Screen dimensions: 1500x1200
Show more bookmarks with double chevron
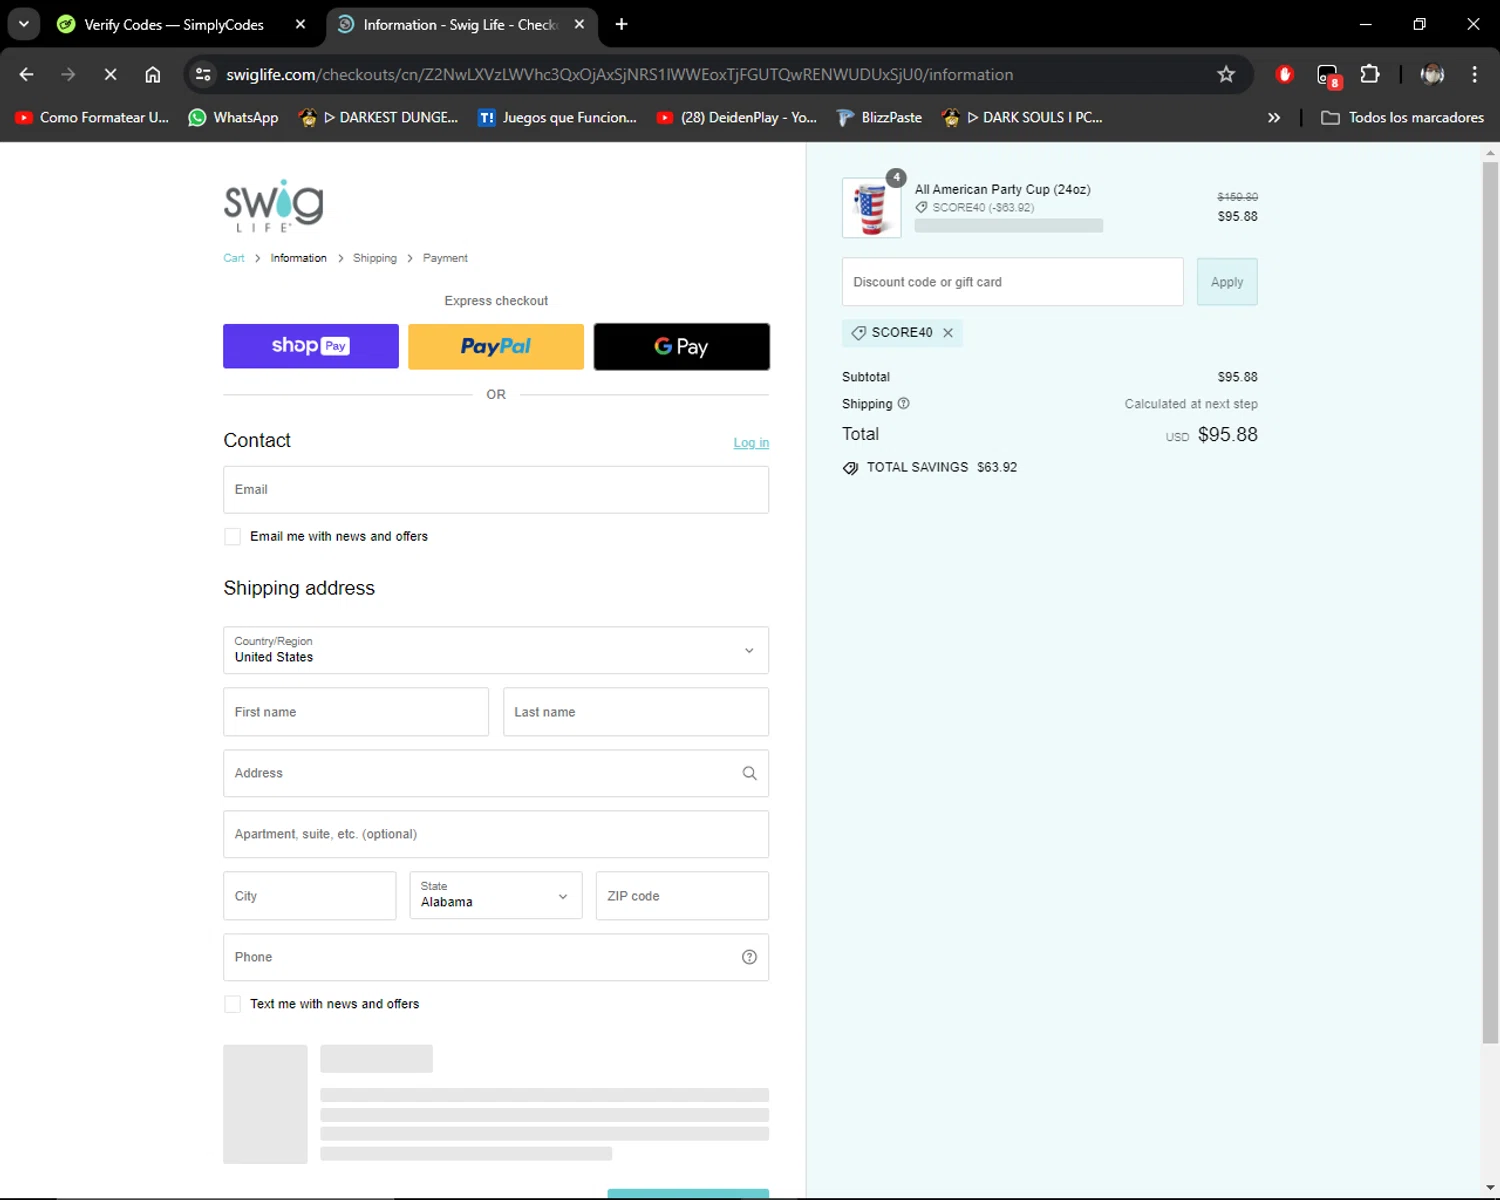click(1273, 117)
